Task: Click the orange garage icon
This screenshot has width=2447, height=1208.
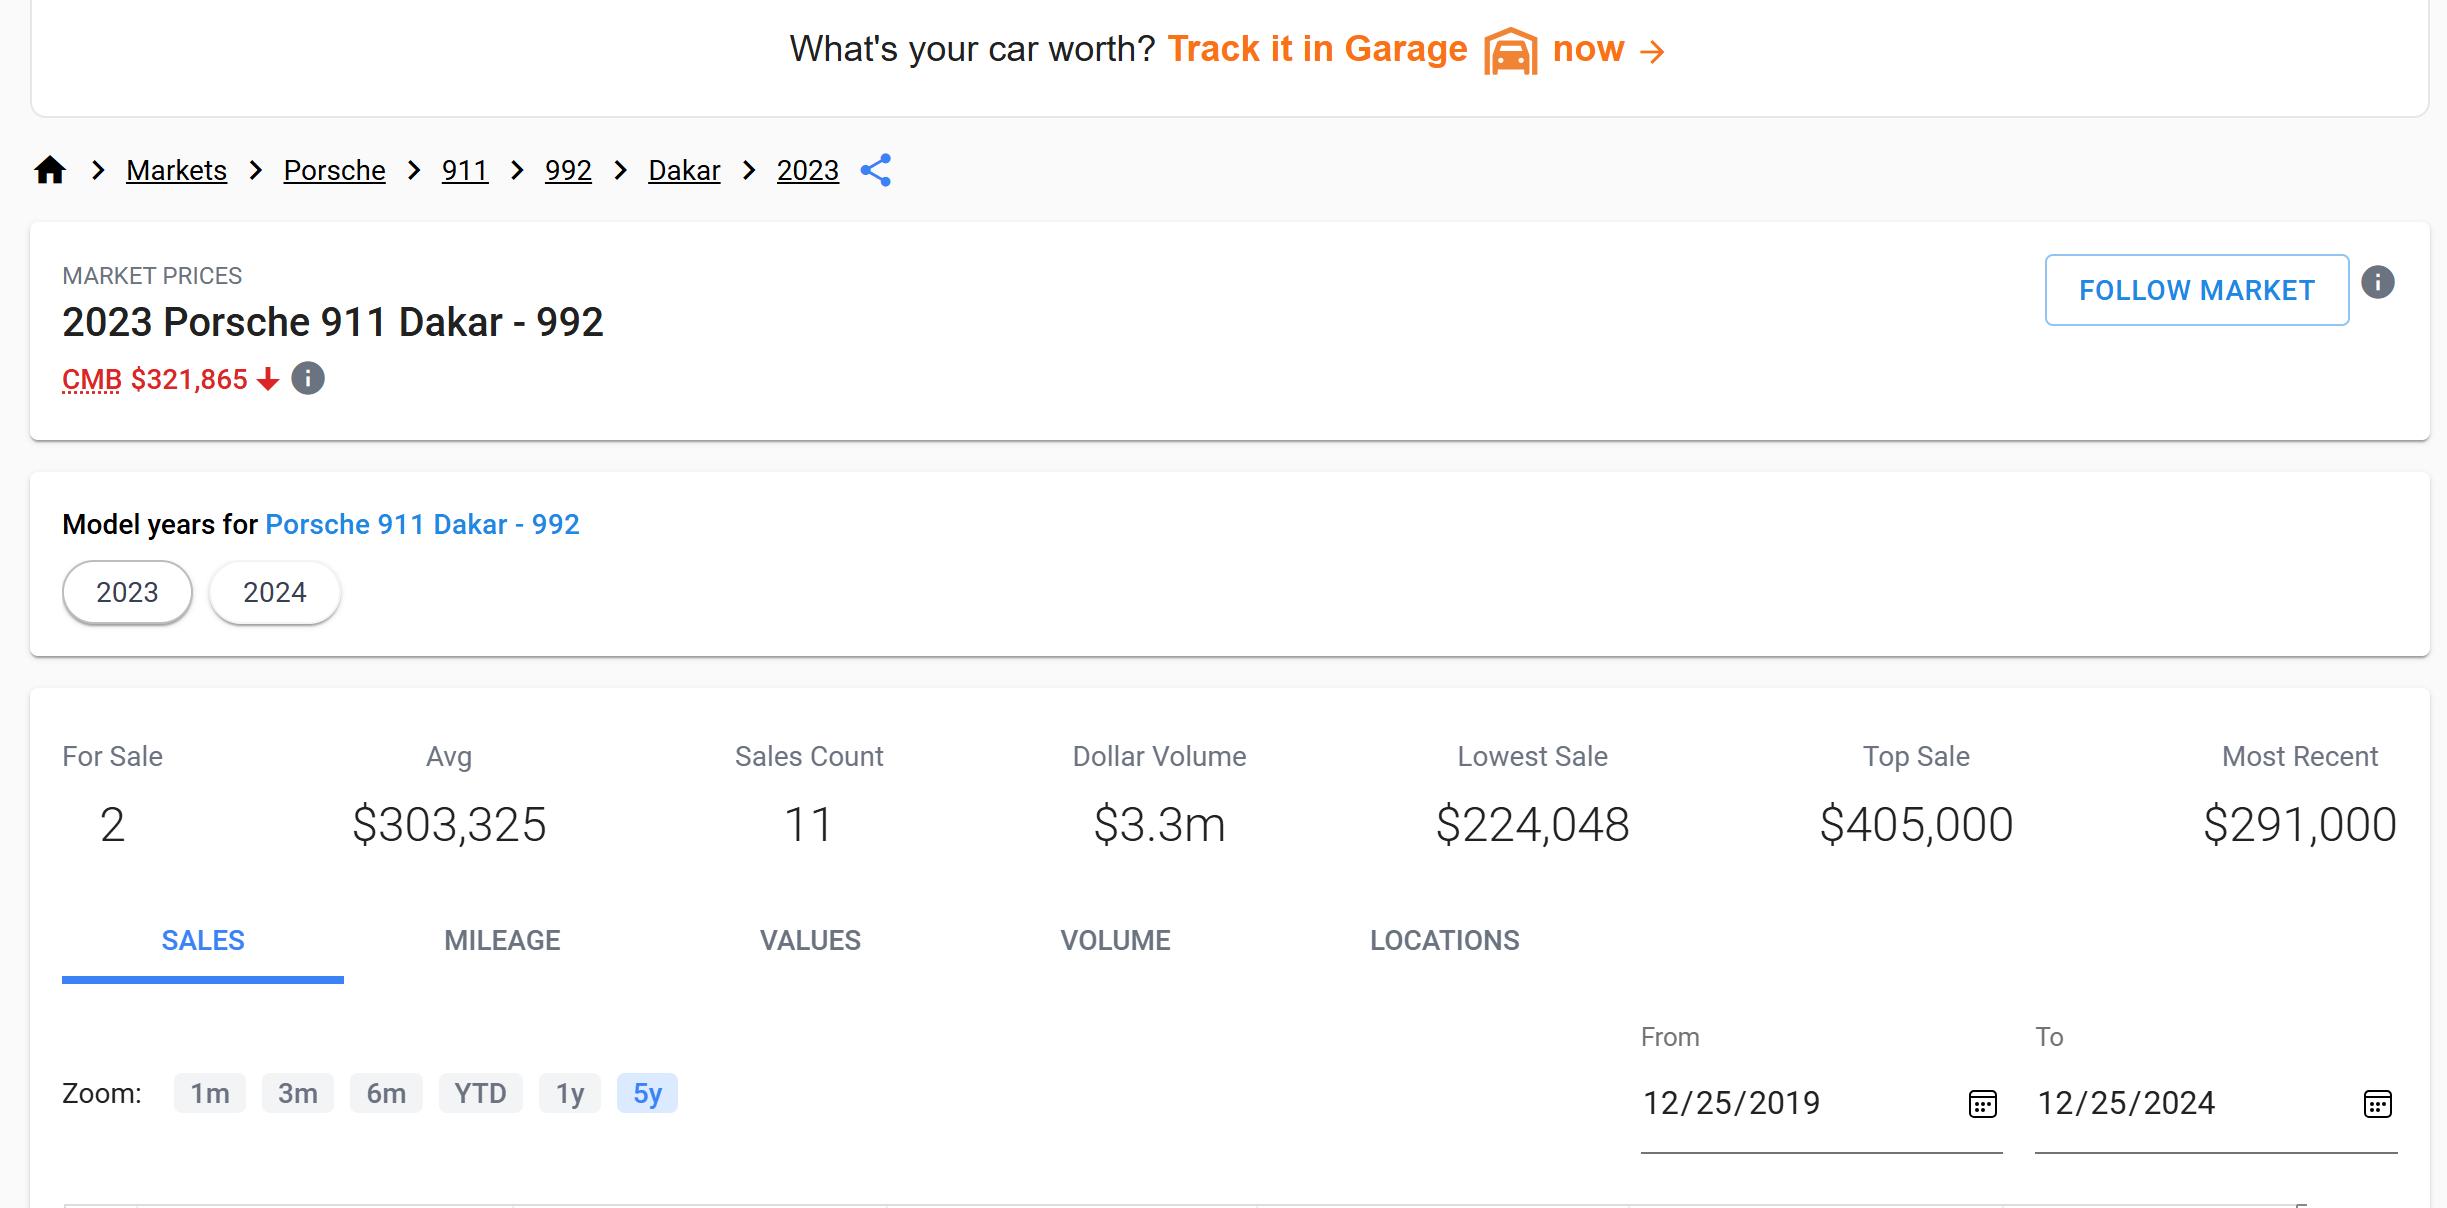Action: tap(1509, 50)
